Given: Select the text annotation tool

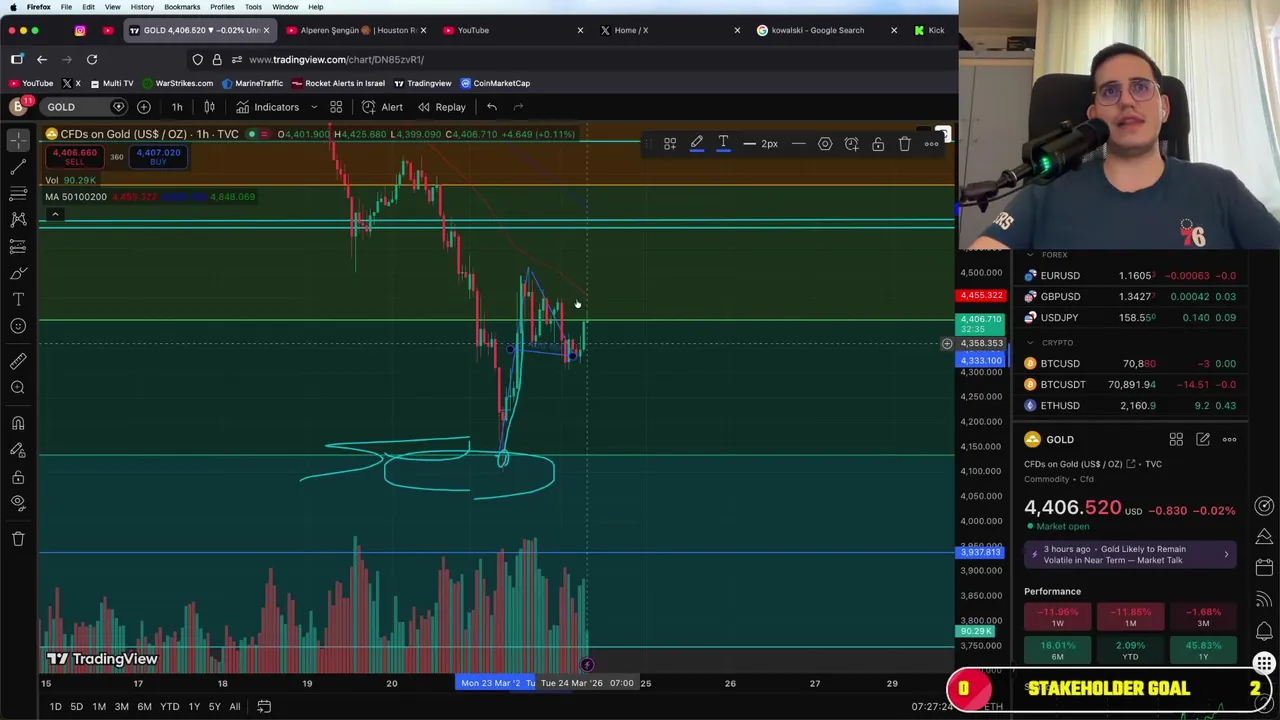Looking at the screenshot, I should point(18,299).
